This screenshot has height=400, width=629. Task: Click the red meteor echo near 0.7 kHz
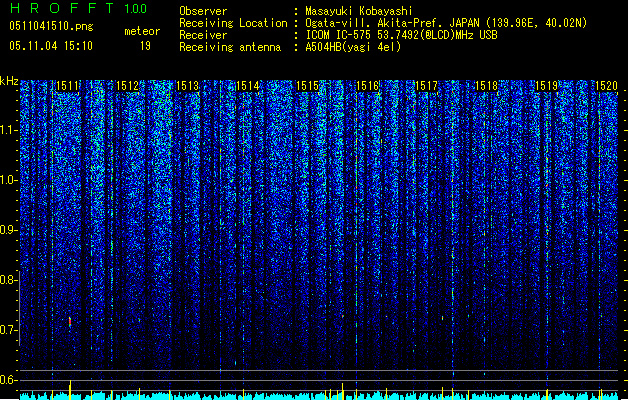[70, 321]
